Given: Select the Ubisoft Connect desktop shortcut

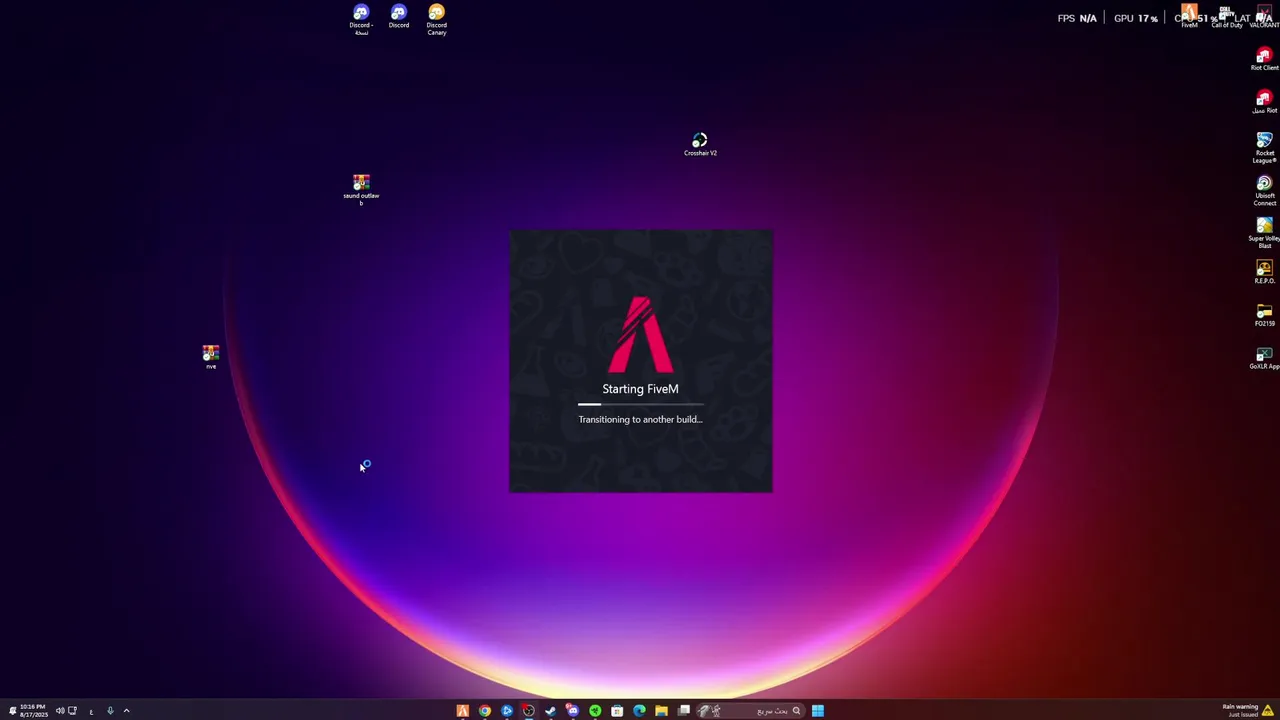Looking at the screenshot, I should coord(1264,191).
